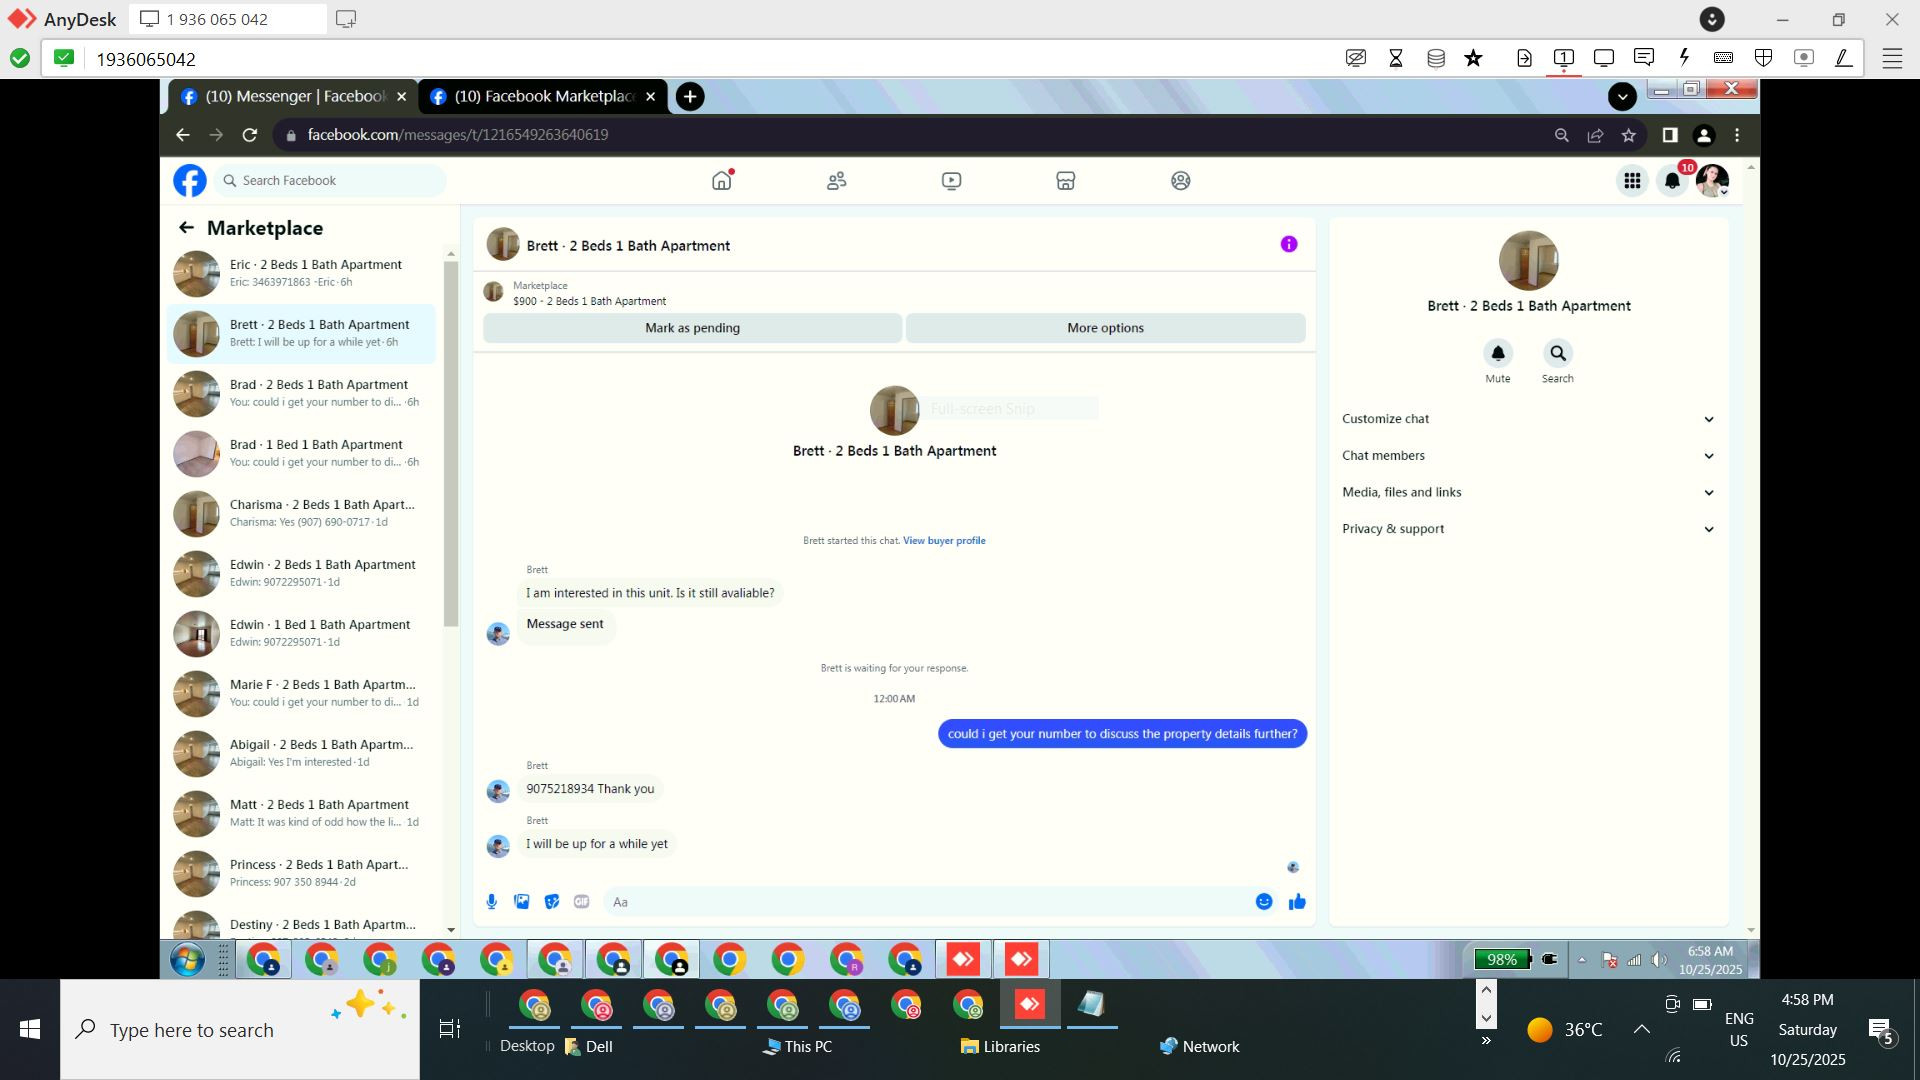Expand the Customize chat section
This screenshot has height=1080, width=1920.
[1527, 419]
